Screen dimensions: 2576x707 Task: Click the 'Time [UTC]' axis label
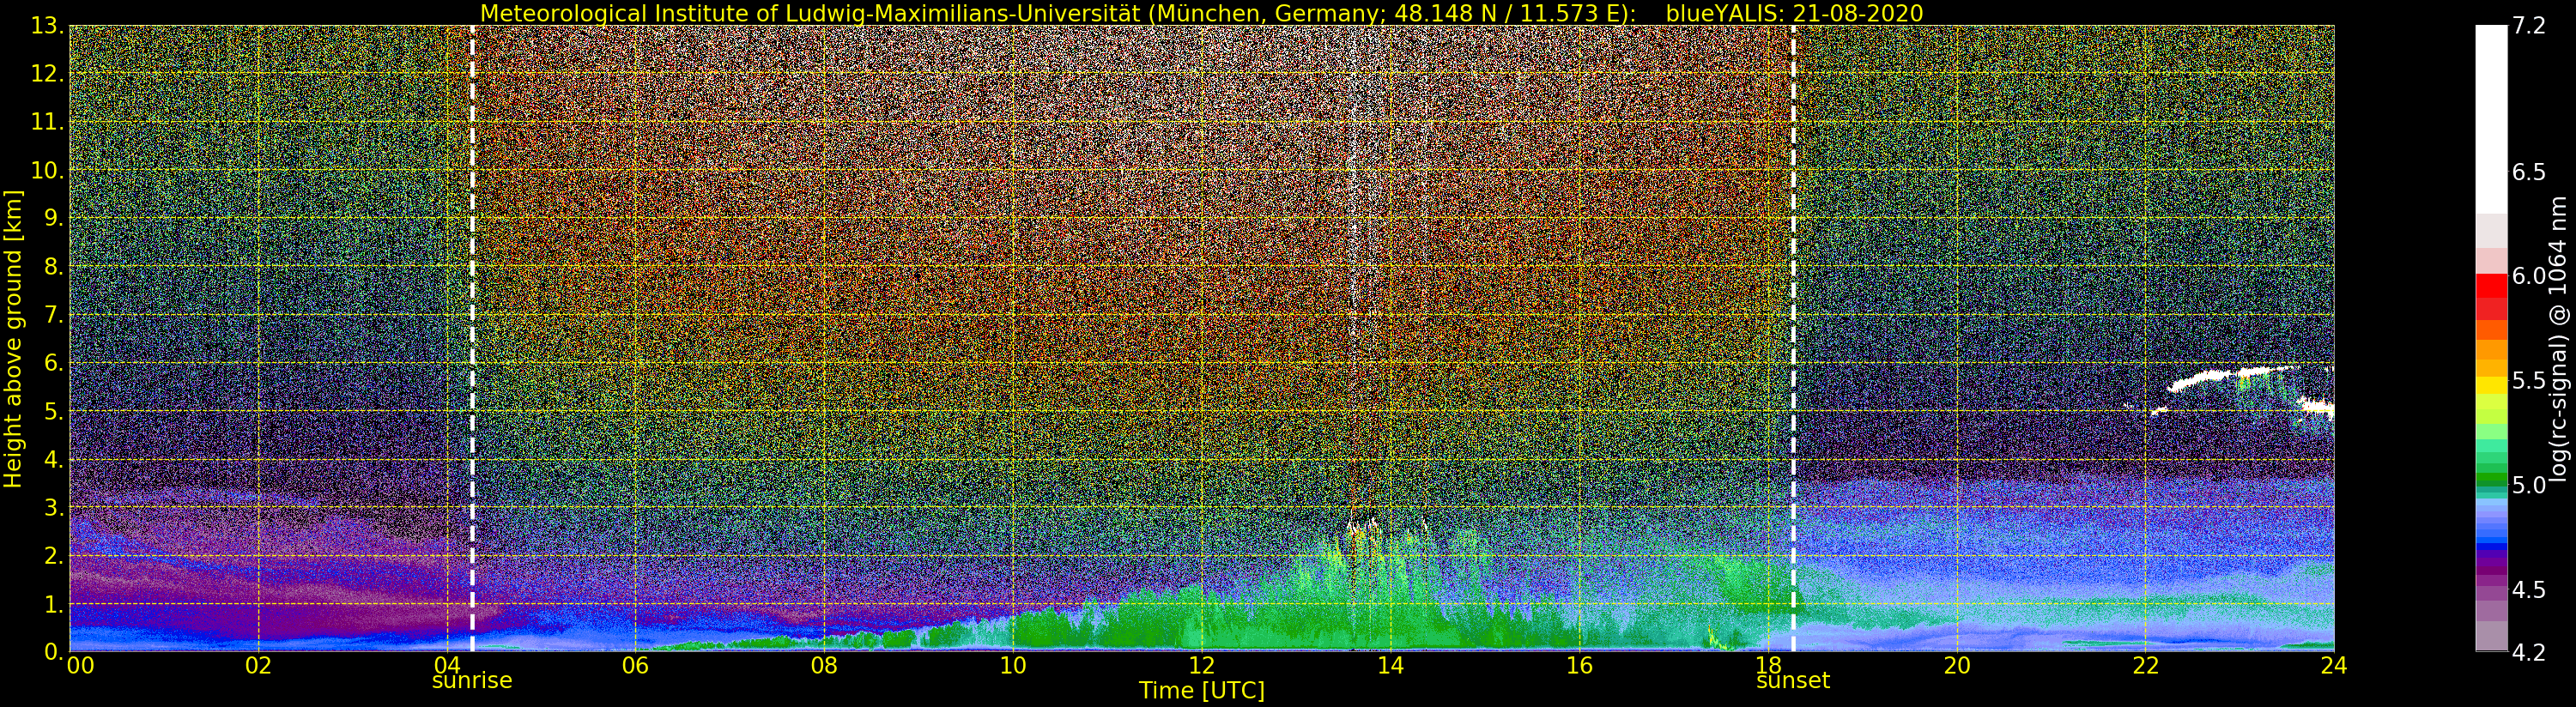(x=1201, y=691)
